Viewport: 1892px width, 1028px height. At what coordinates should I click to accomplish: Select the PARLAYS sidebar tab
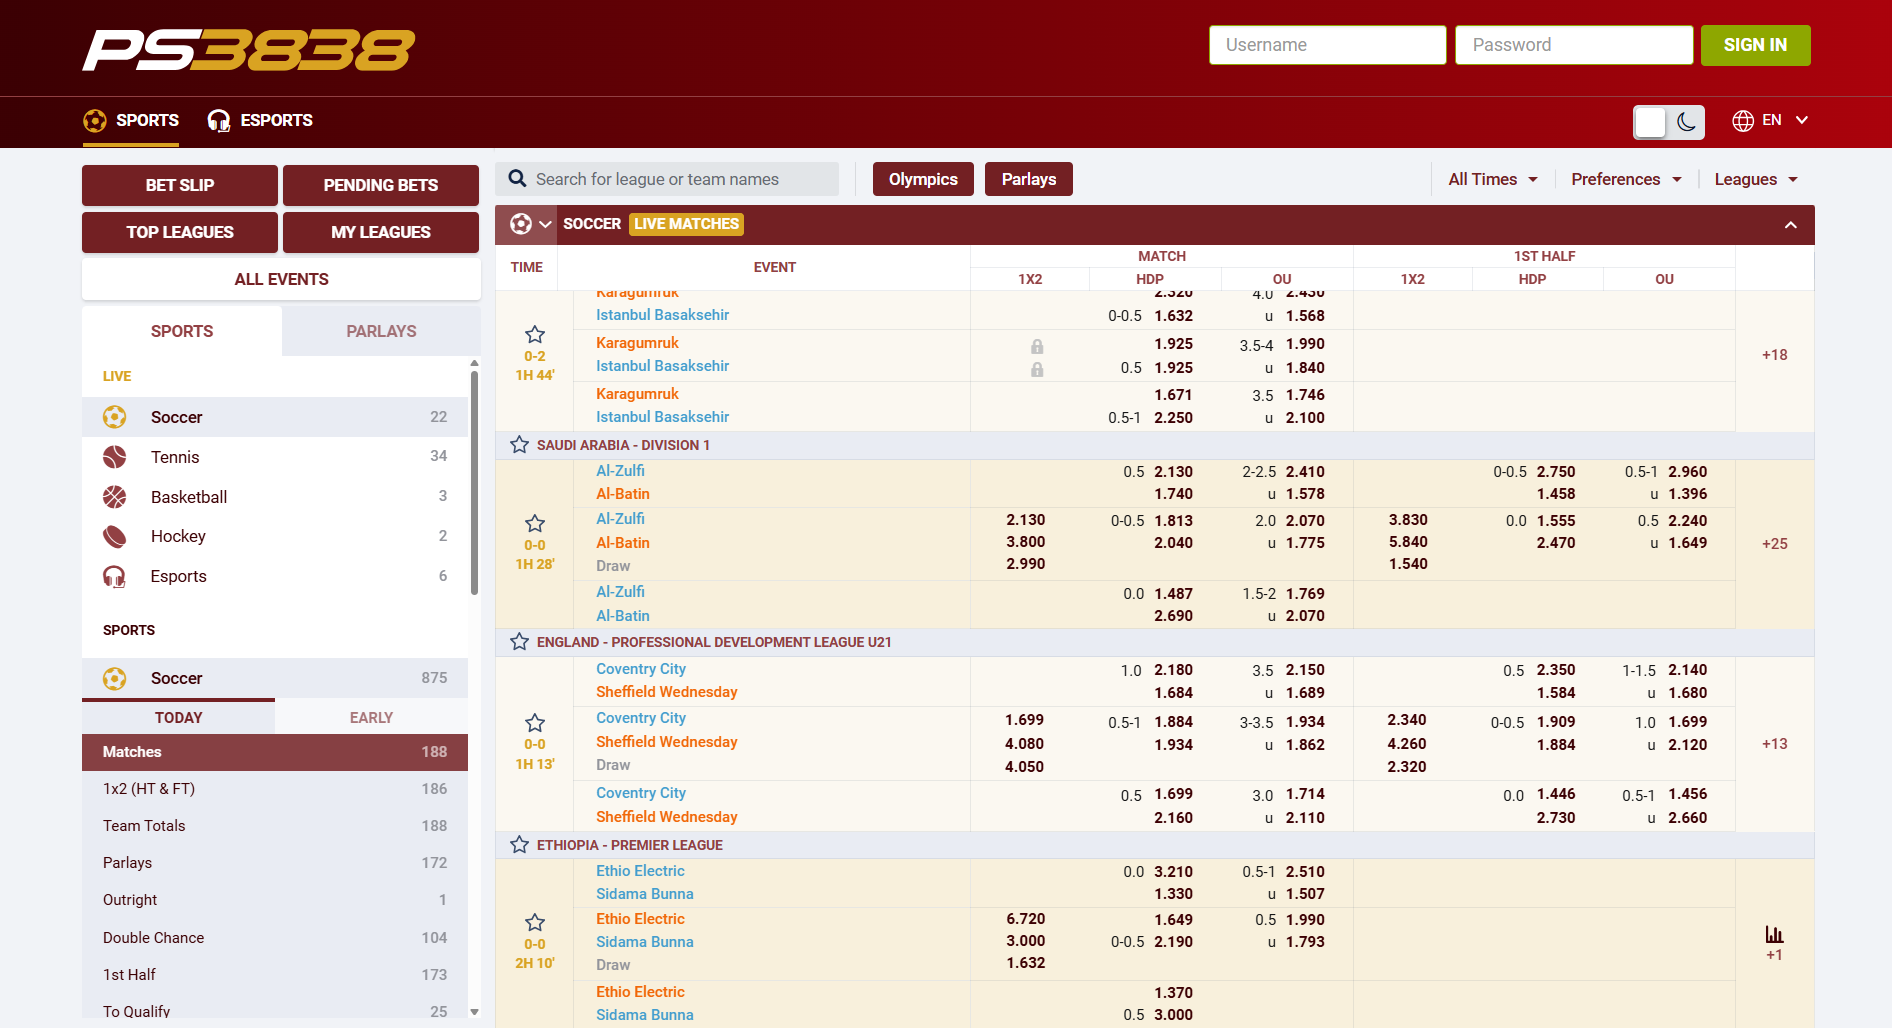pyautogui.click(x=381, y=331)
